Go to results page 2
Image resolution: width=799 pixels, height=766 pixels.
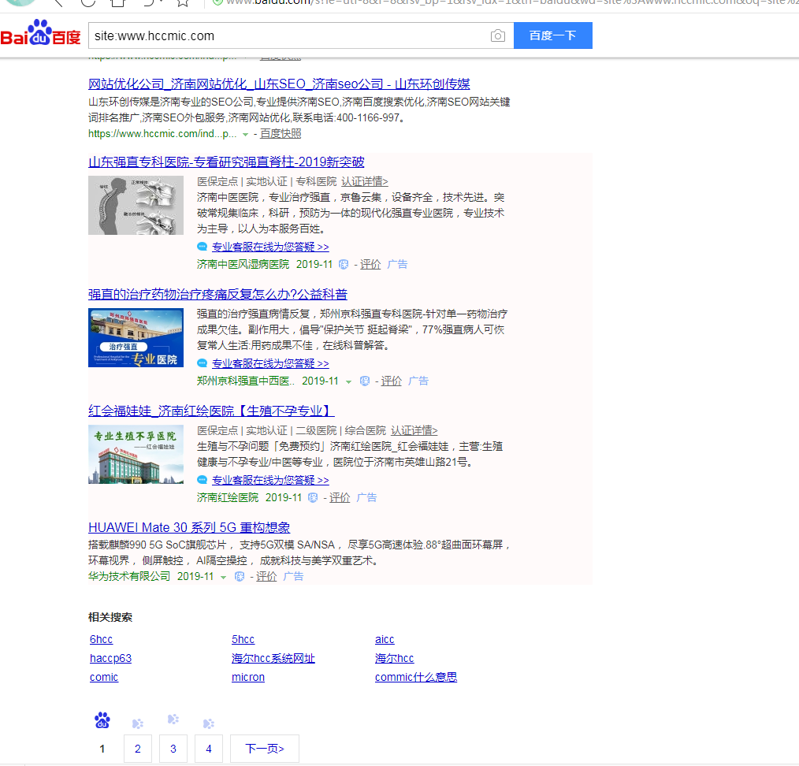tap(138, 749)
